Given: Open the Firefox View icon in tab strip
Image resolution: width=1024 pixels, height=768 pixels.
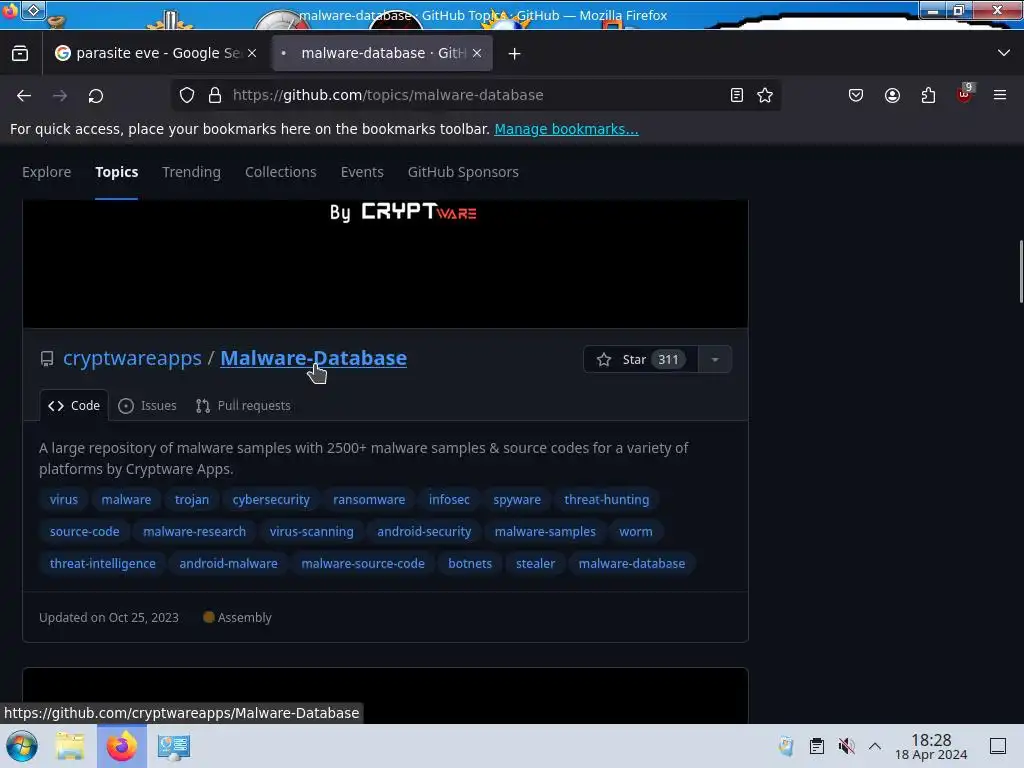Looking at the screenshot, I should pyautogui.click(x=20, y=53).
